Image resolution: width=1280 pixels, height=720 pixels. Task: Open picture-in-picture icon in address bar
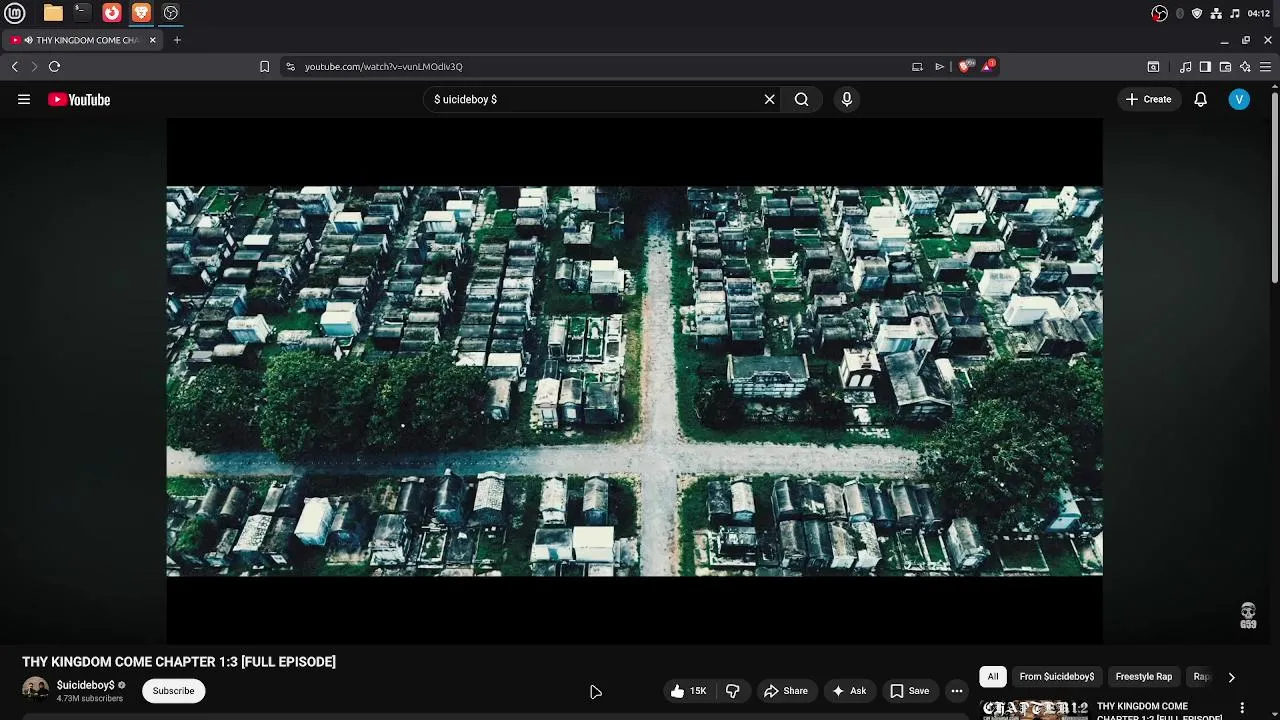[917, 66]
